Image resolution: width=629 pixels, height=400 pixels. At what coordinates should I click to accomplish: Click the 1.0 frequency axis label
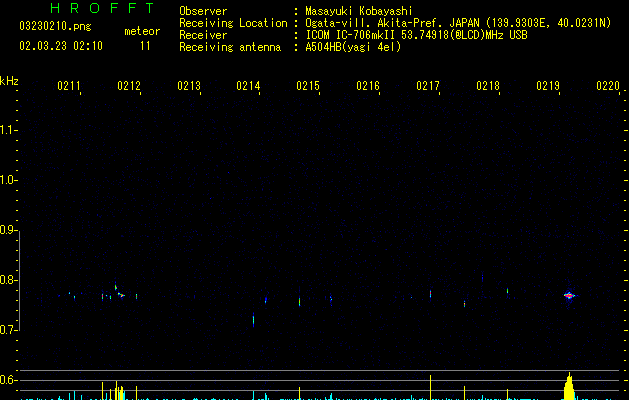pyautogui.click(x=8, y=180)
